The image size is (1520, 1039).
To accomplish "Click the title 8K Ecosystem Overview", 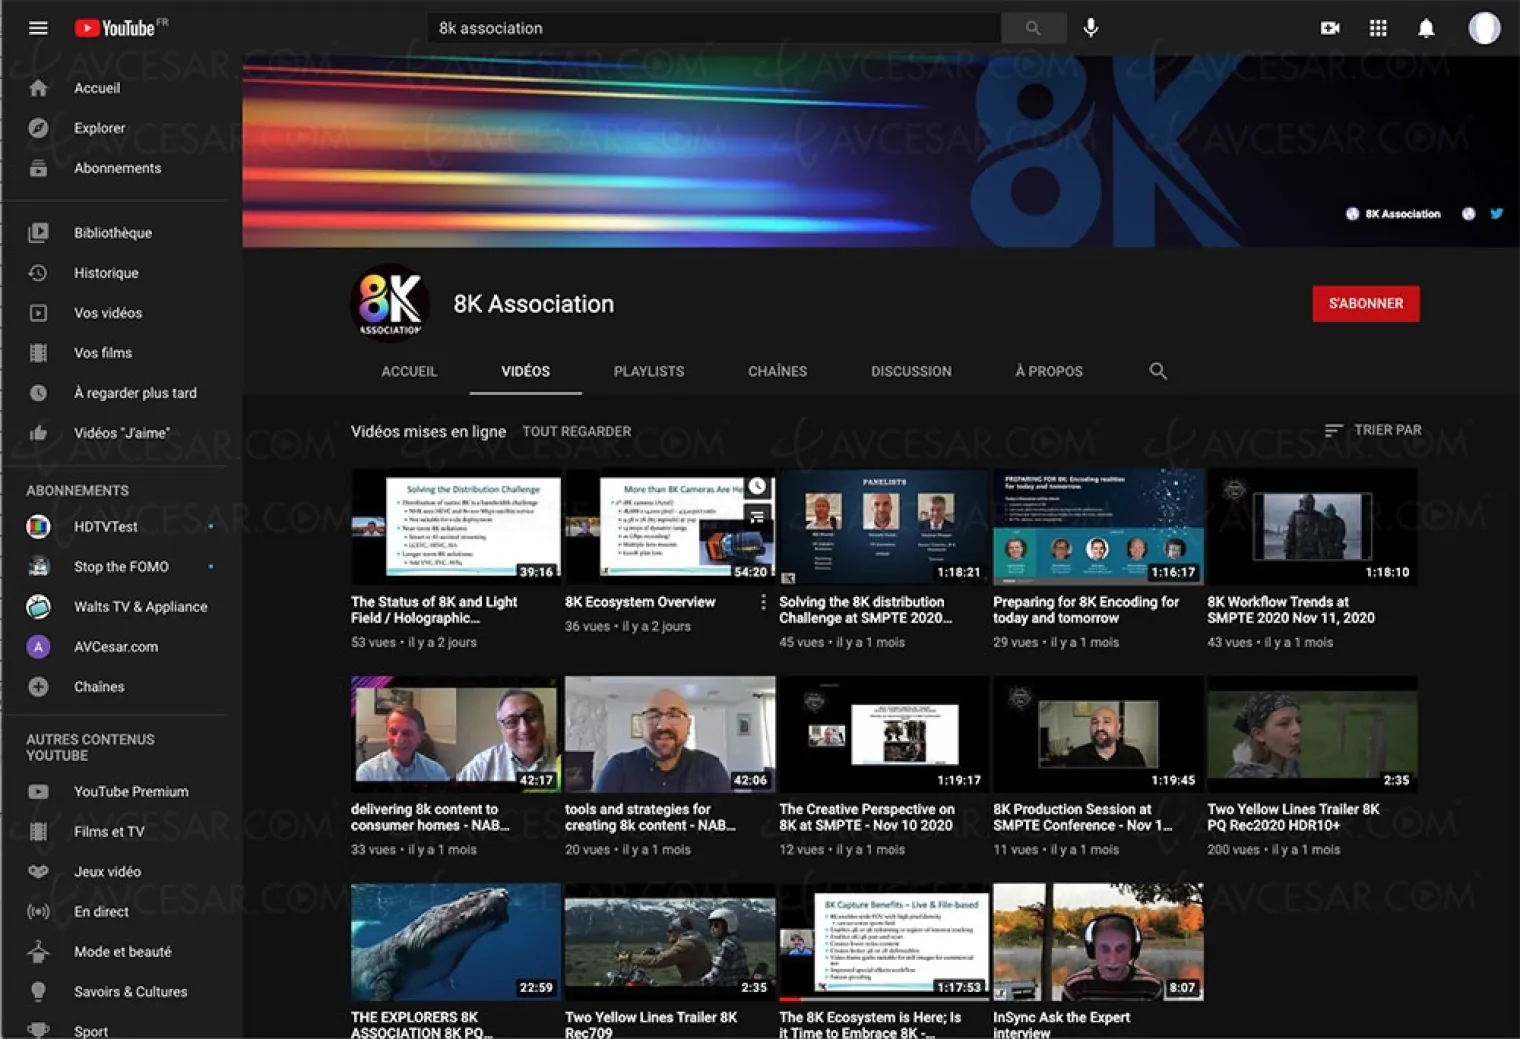I will coord(640,602).
